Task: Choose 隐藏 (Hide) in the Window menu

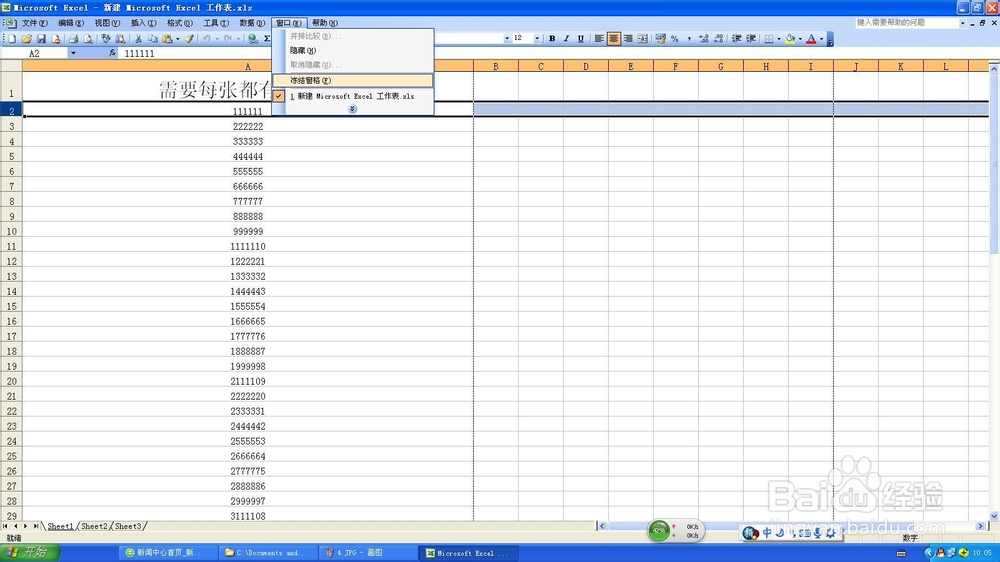Action: pyautogui.click(x=353, y=50)
